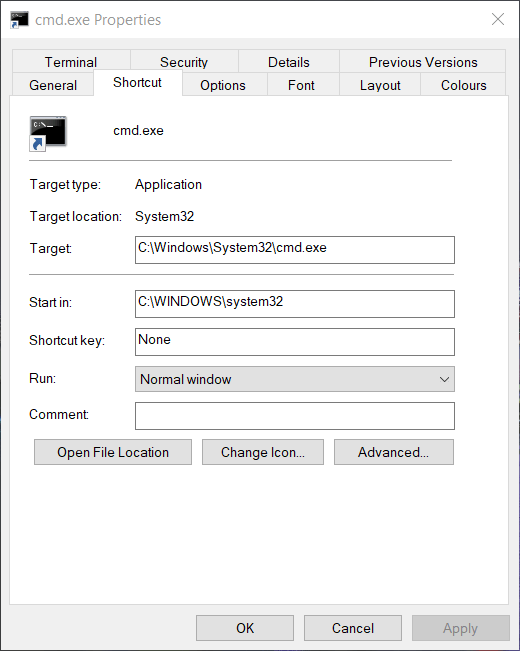520x651 pixels.
Task: Click Cancel to discard changes
Action: point(353,628)
